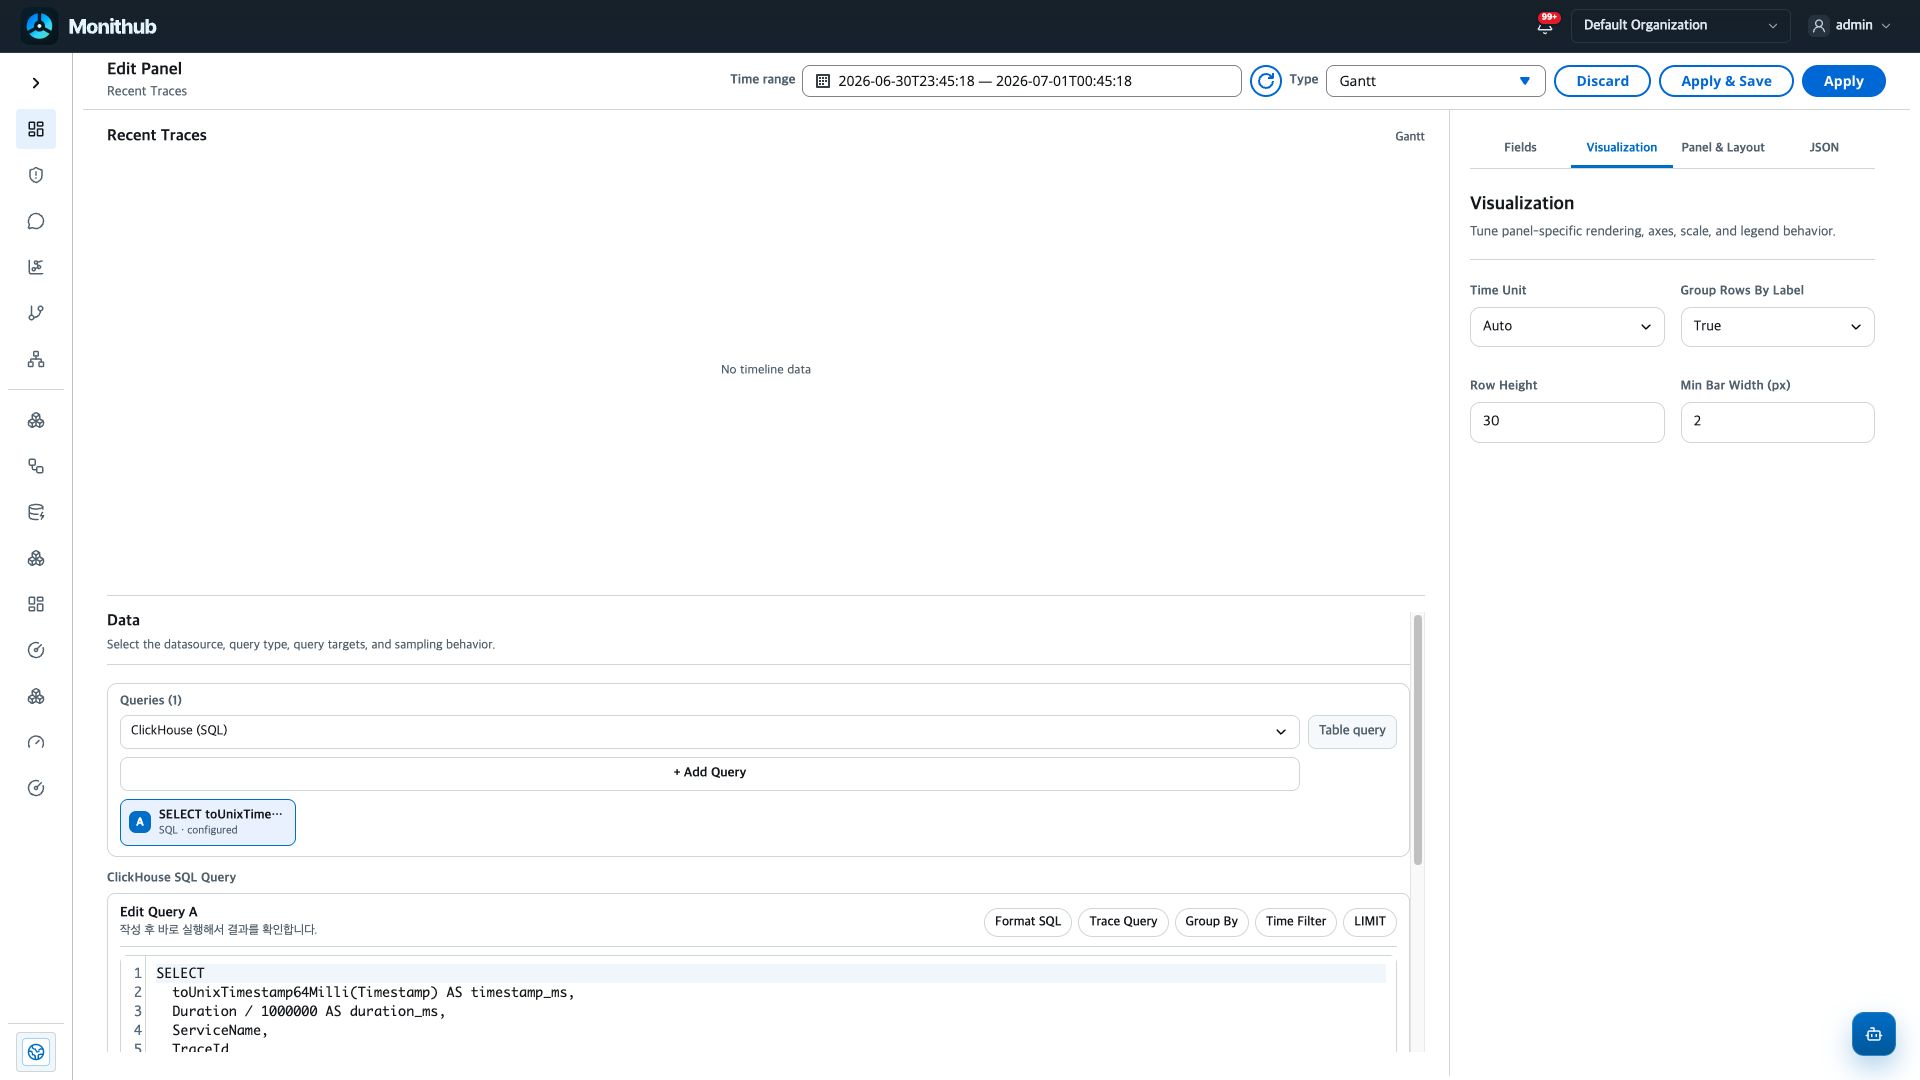This screenshot has width=1920, height=1080.
Task: Click the ClickHouse SQL Query heading
Action: point(172,877)
